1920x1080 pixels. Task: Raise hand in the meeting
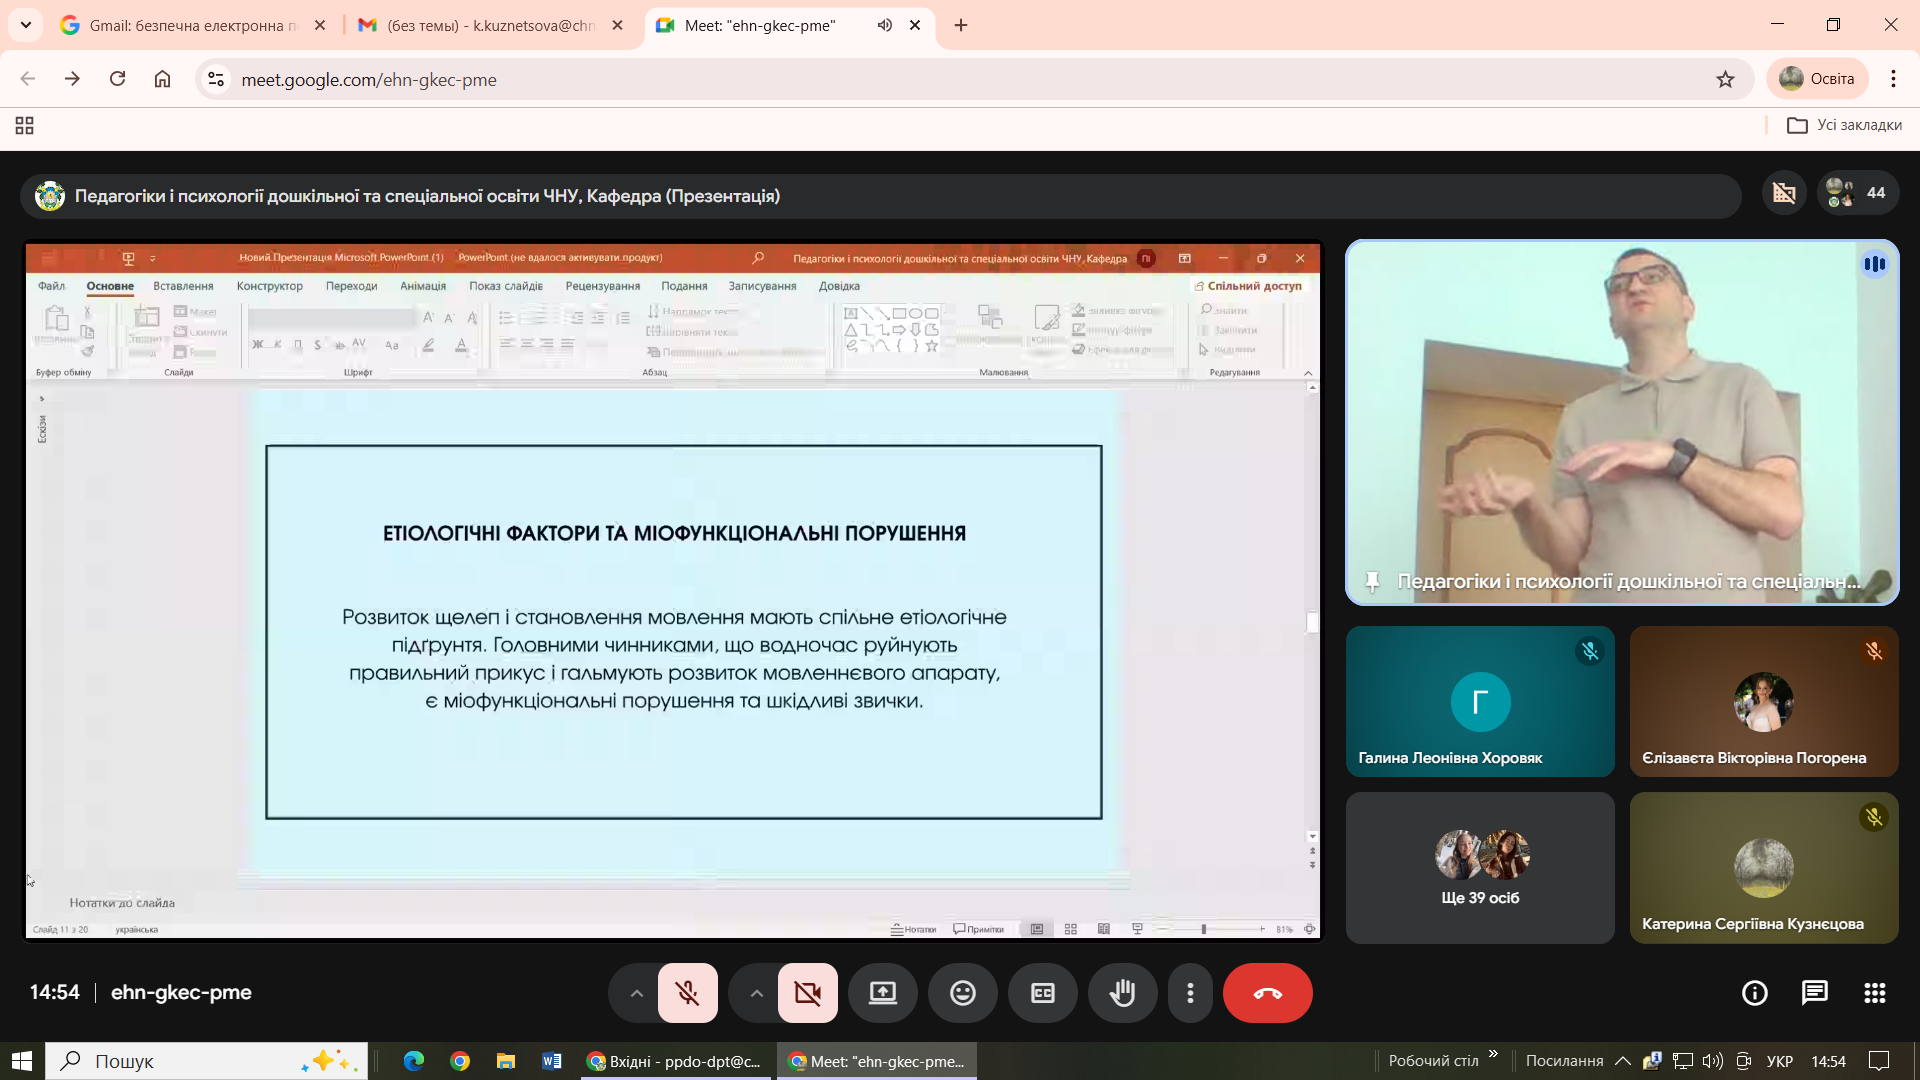click(x=1122, y=993)
